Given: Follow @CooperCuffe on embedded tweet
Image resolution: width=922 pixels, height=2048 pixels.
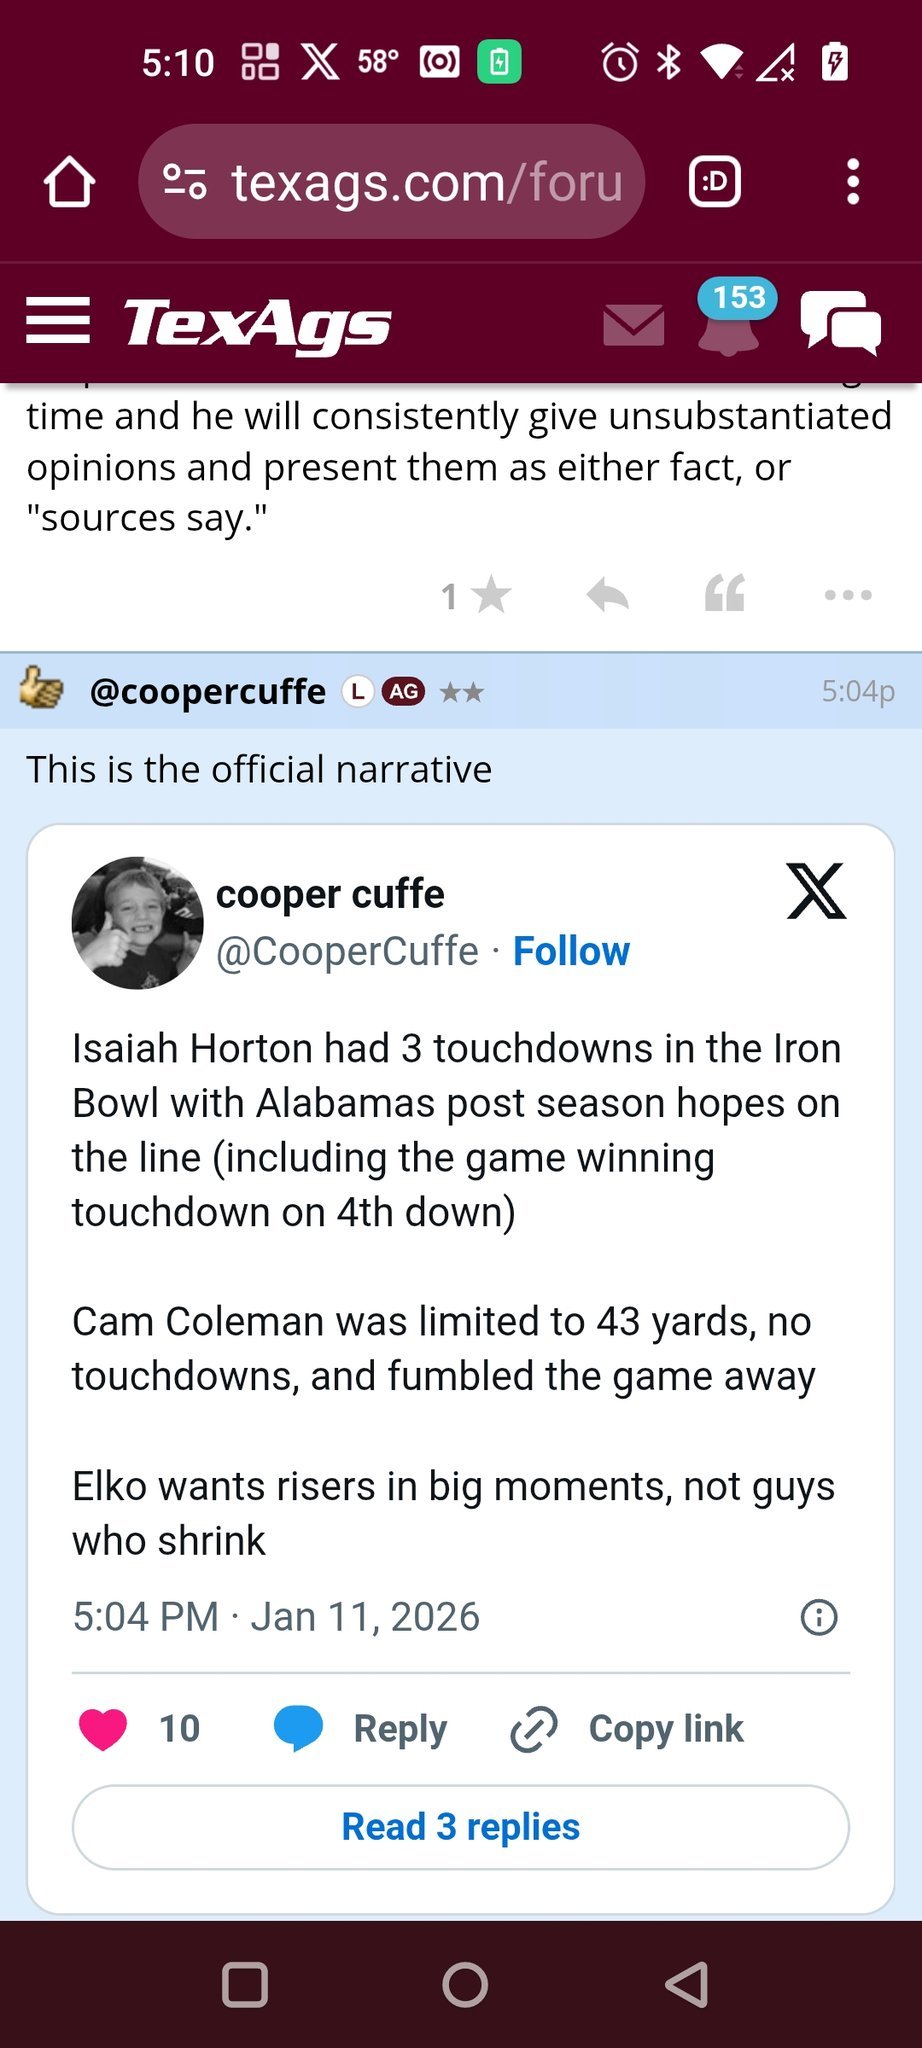Looking at the screenshot, I should (x=571, y=951).
